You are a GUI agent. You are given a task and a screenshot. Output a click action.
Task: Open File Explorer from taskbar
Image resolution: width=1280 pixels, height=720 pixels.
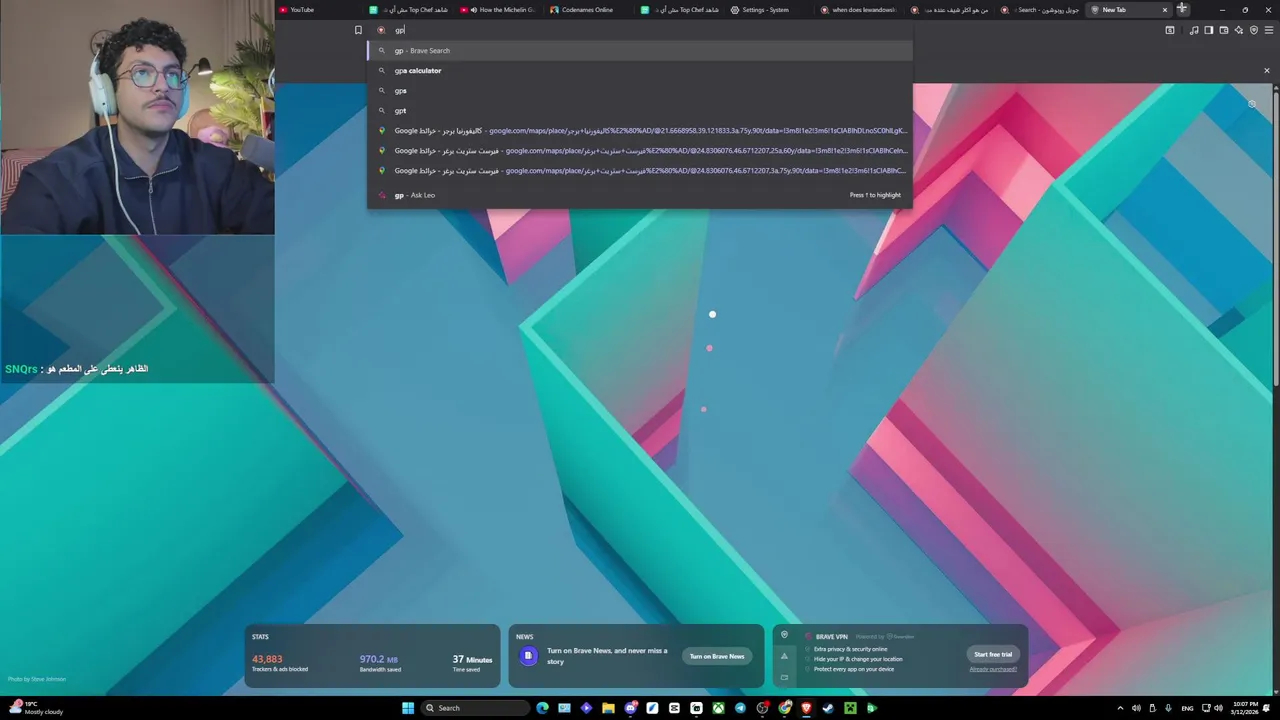[x=608, y=708]
